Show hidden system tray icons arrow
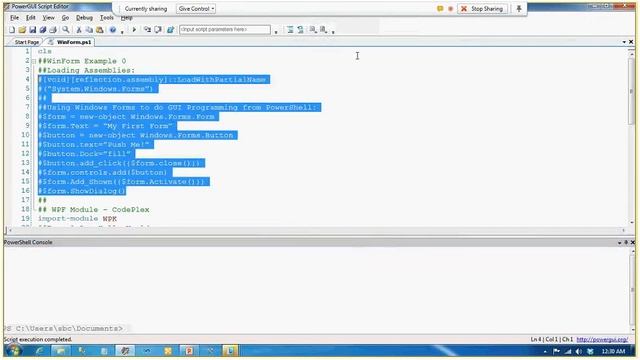This screenshot has width=640, height=360. 545,351
